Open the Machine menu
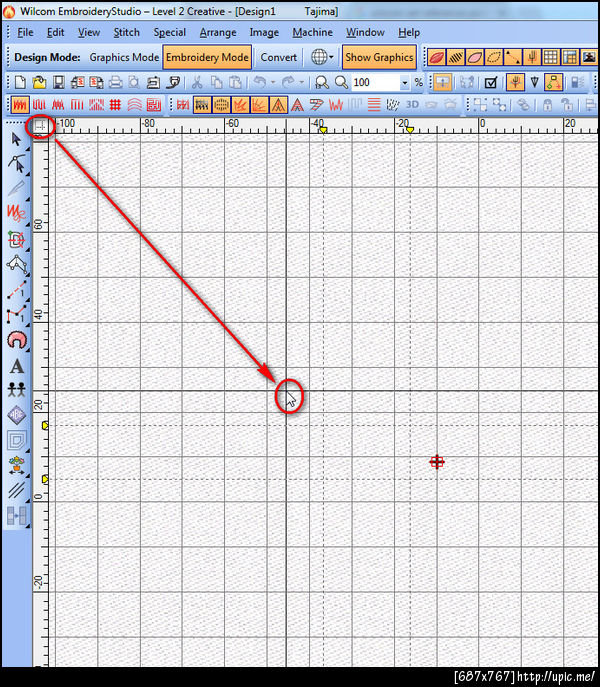600x687 pixels. click(x=312, y=32)
